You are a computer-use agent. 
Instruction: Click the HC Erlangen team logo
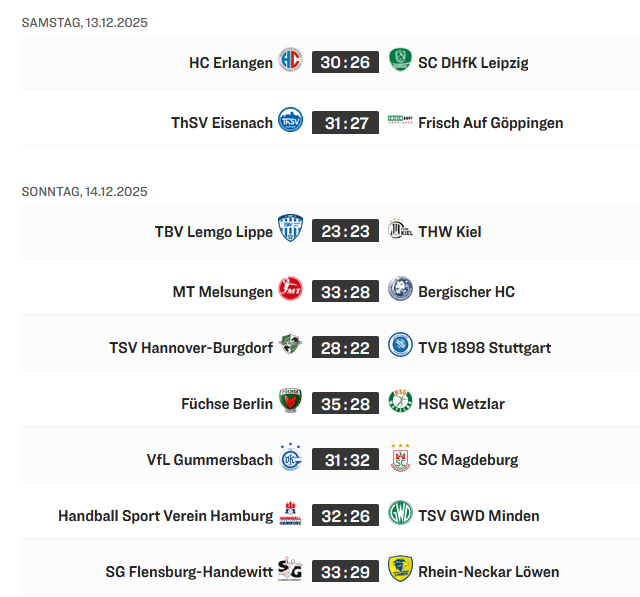click(x=290, y=61)
